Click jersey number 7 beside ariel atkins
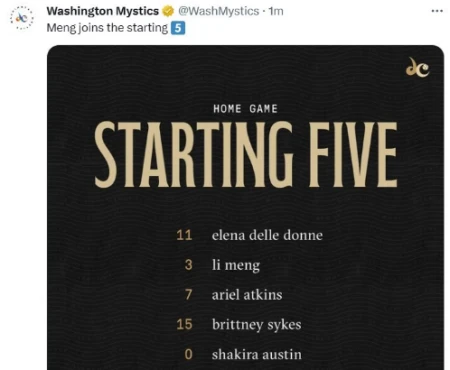Screen dimensions: 450x370 pos(189,295)
